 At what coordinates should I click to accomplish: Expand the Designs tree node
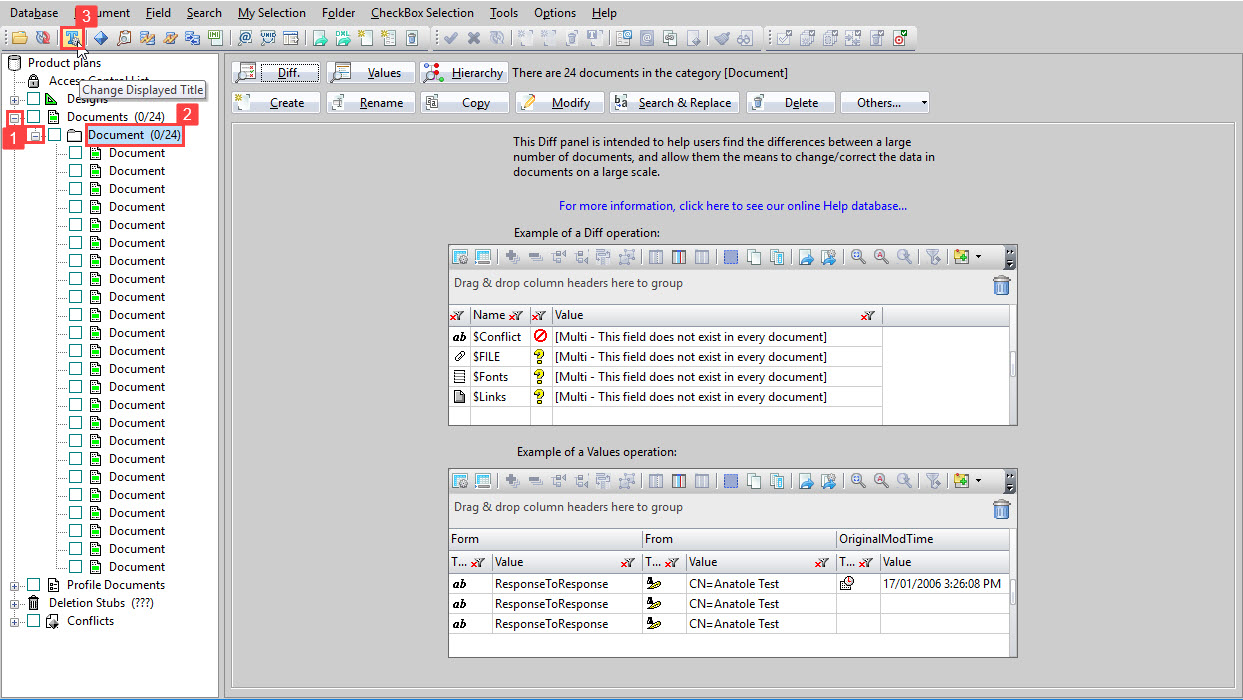[x=15, y=99]
